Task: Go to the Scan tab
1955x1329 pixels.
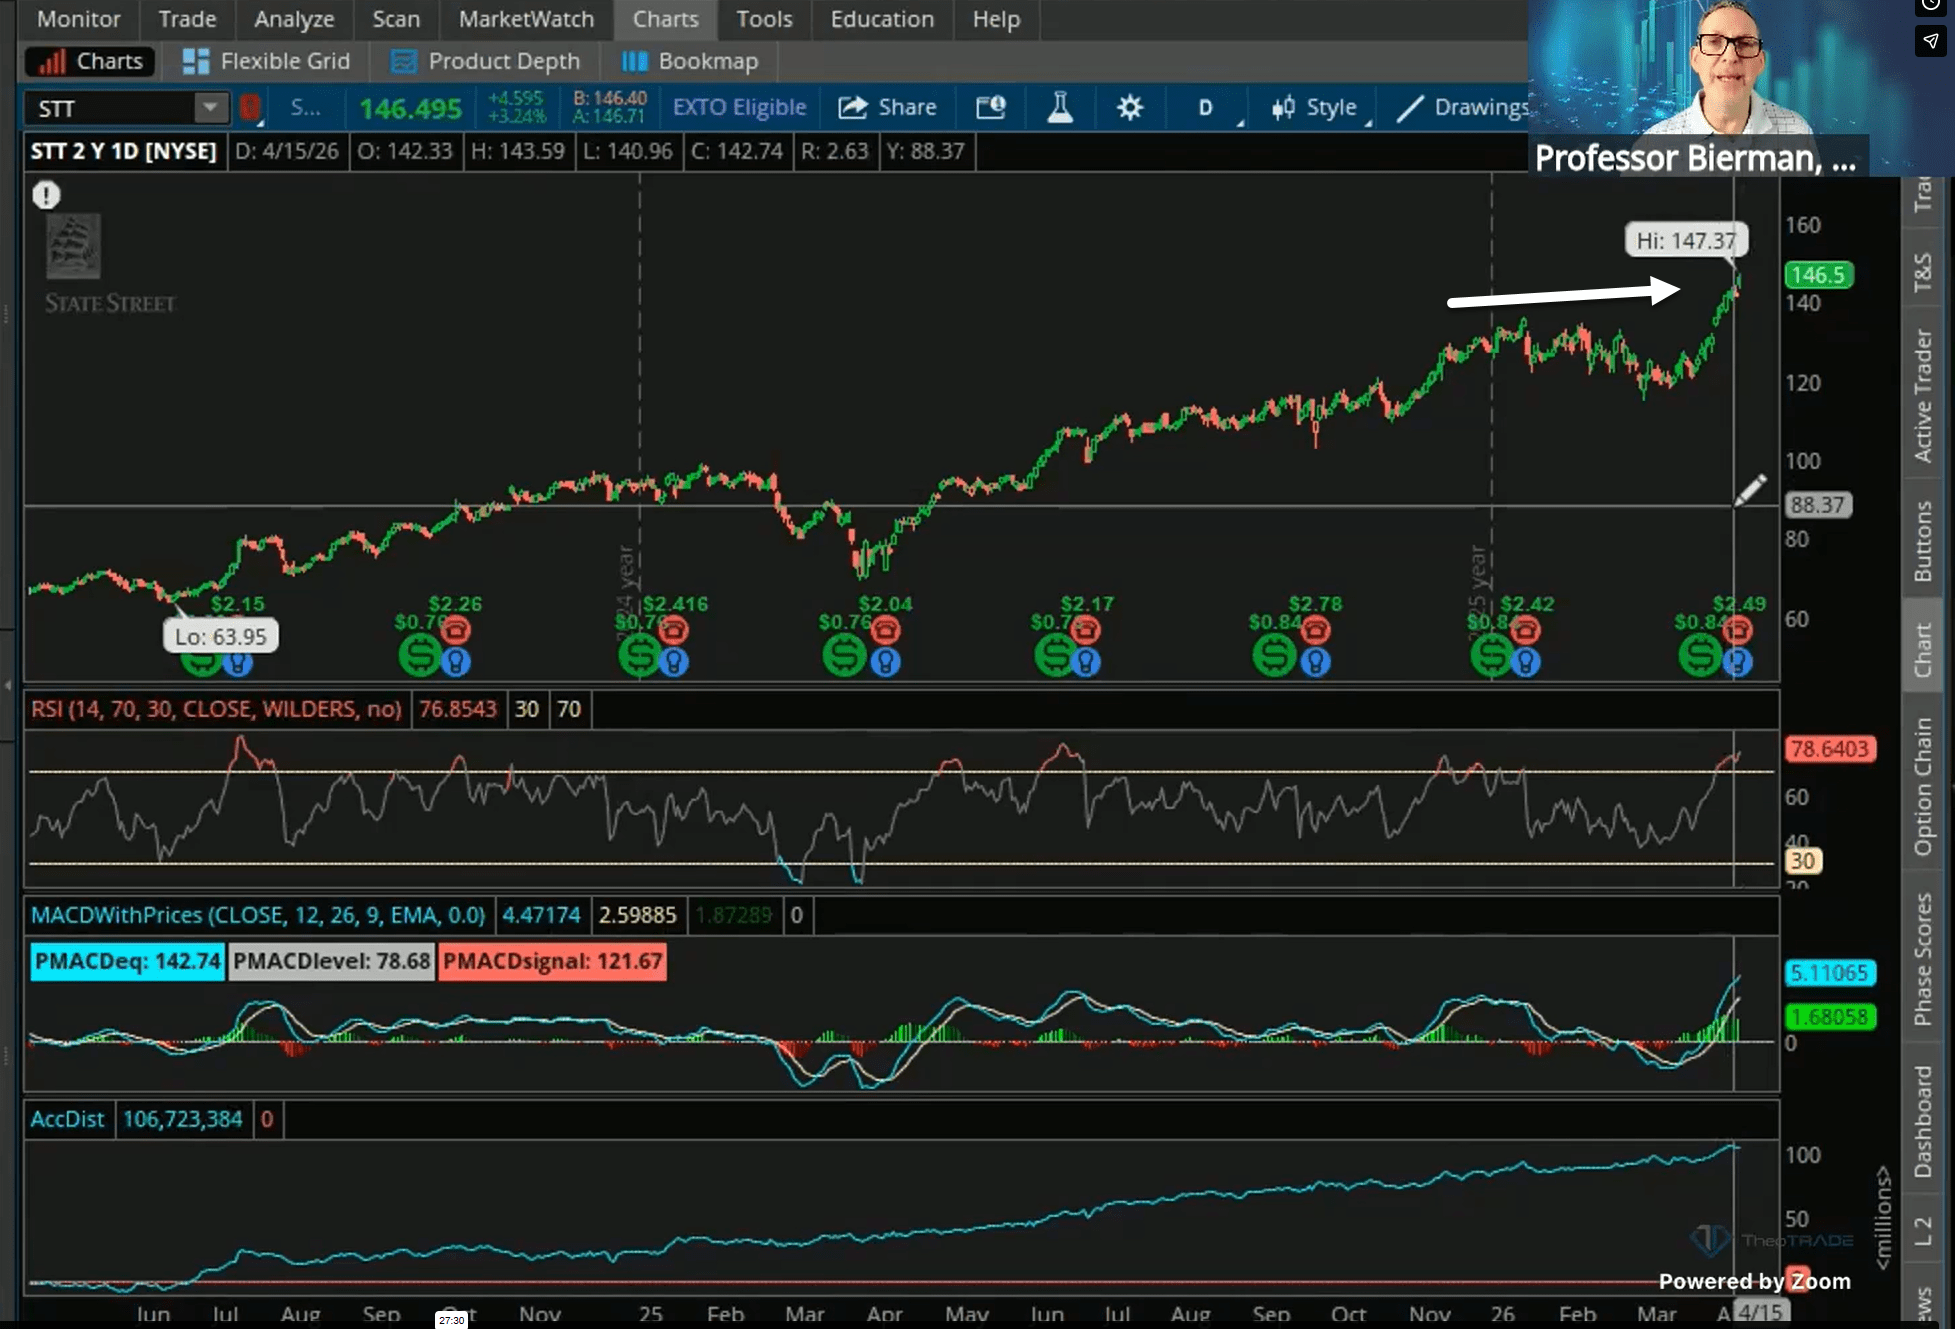Action: 396,19
